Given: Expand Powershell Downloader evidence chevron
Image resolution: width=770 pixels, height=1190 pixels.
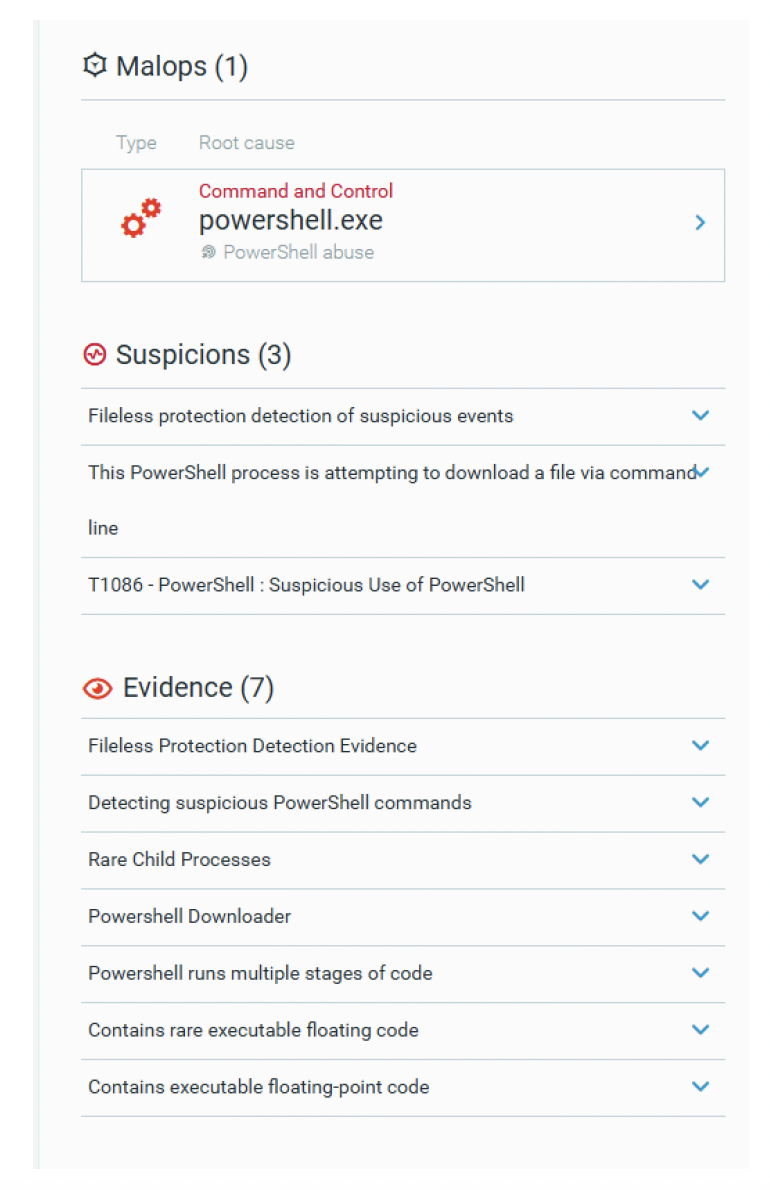Looking at the screenshot, I should [700, 916].
